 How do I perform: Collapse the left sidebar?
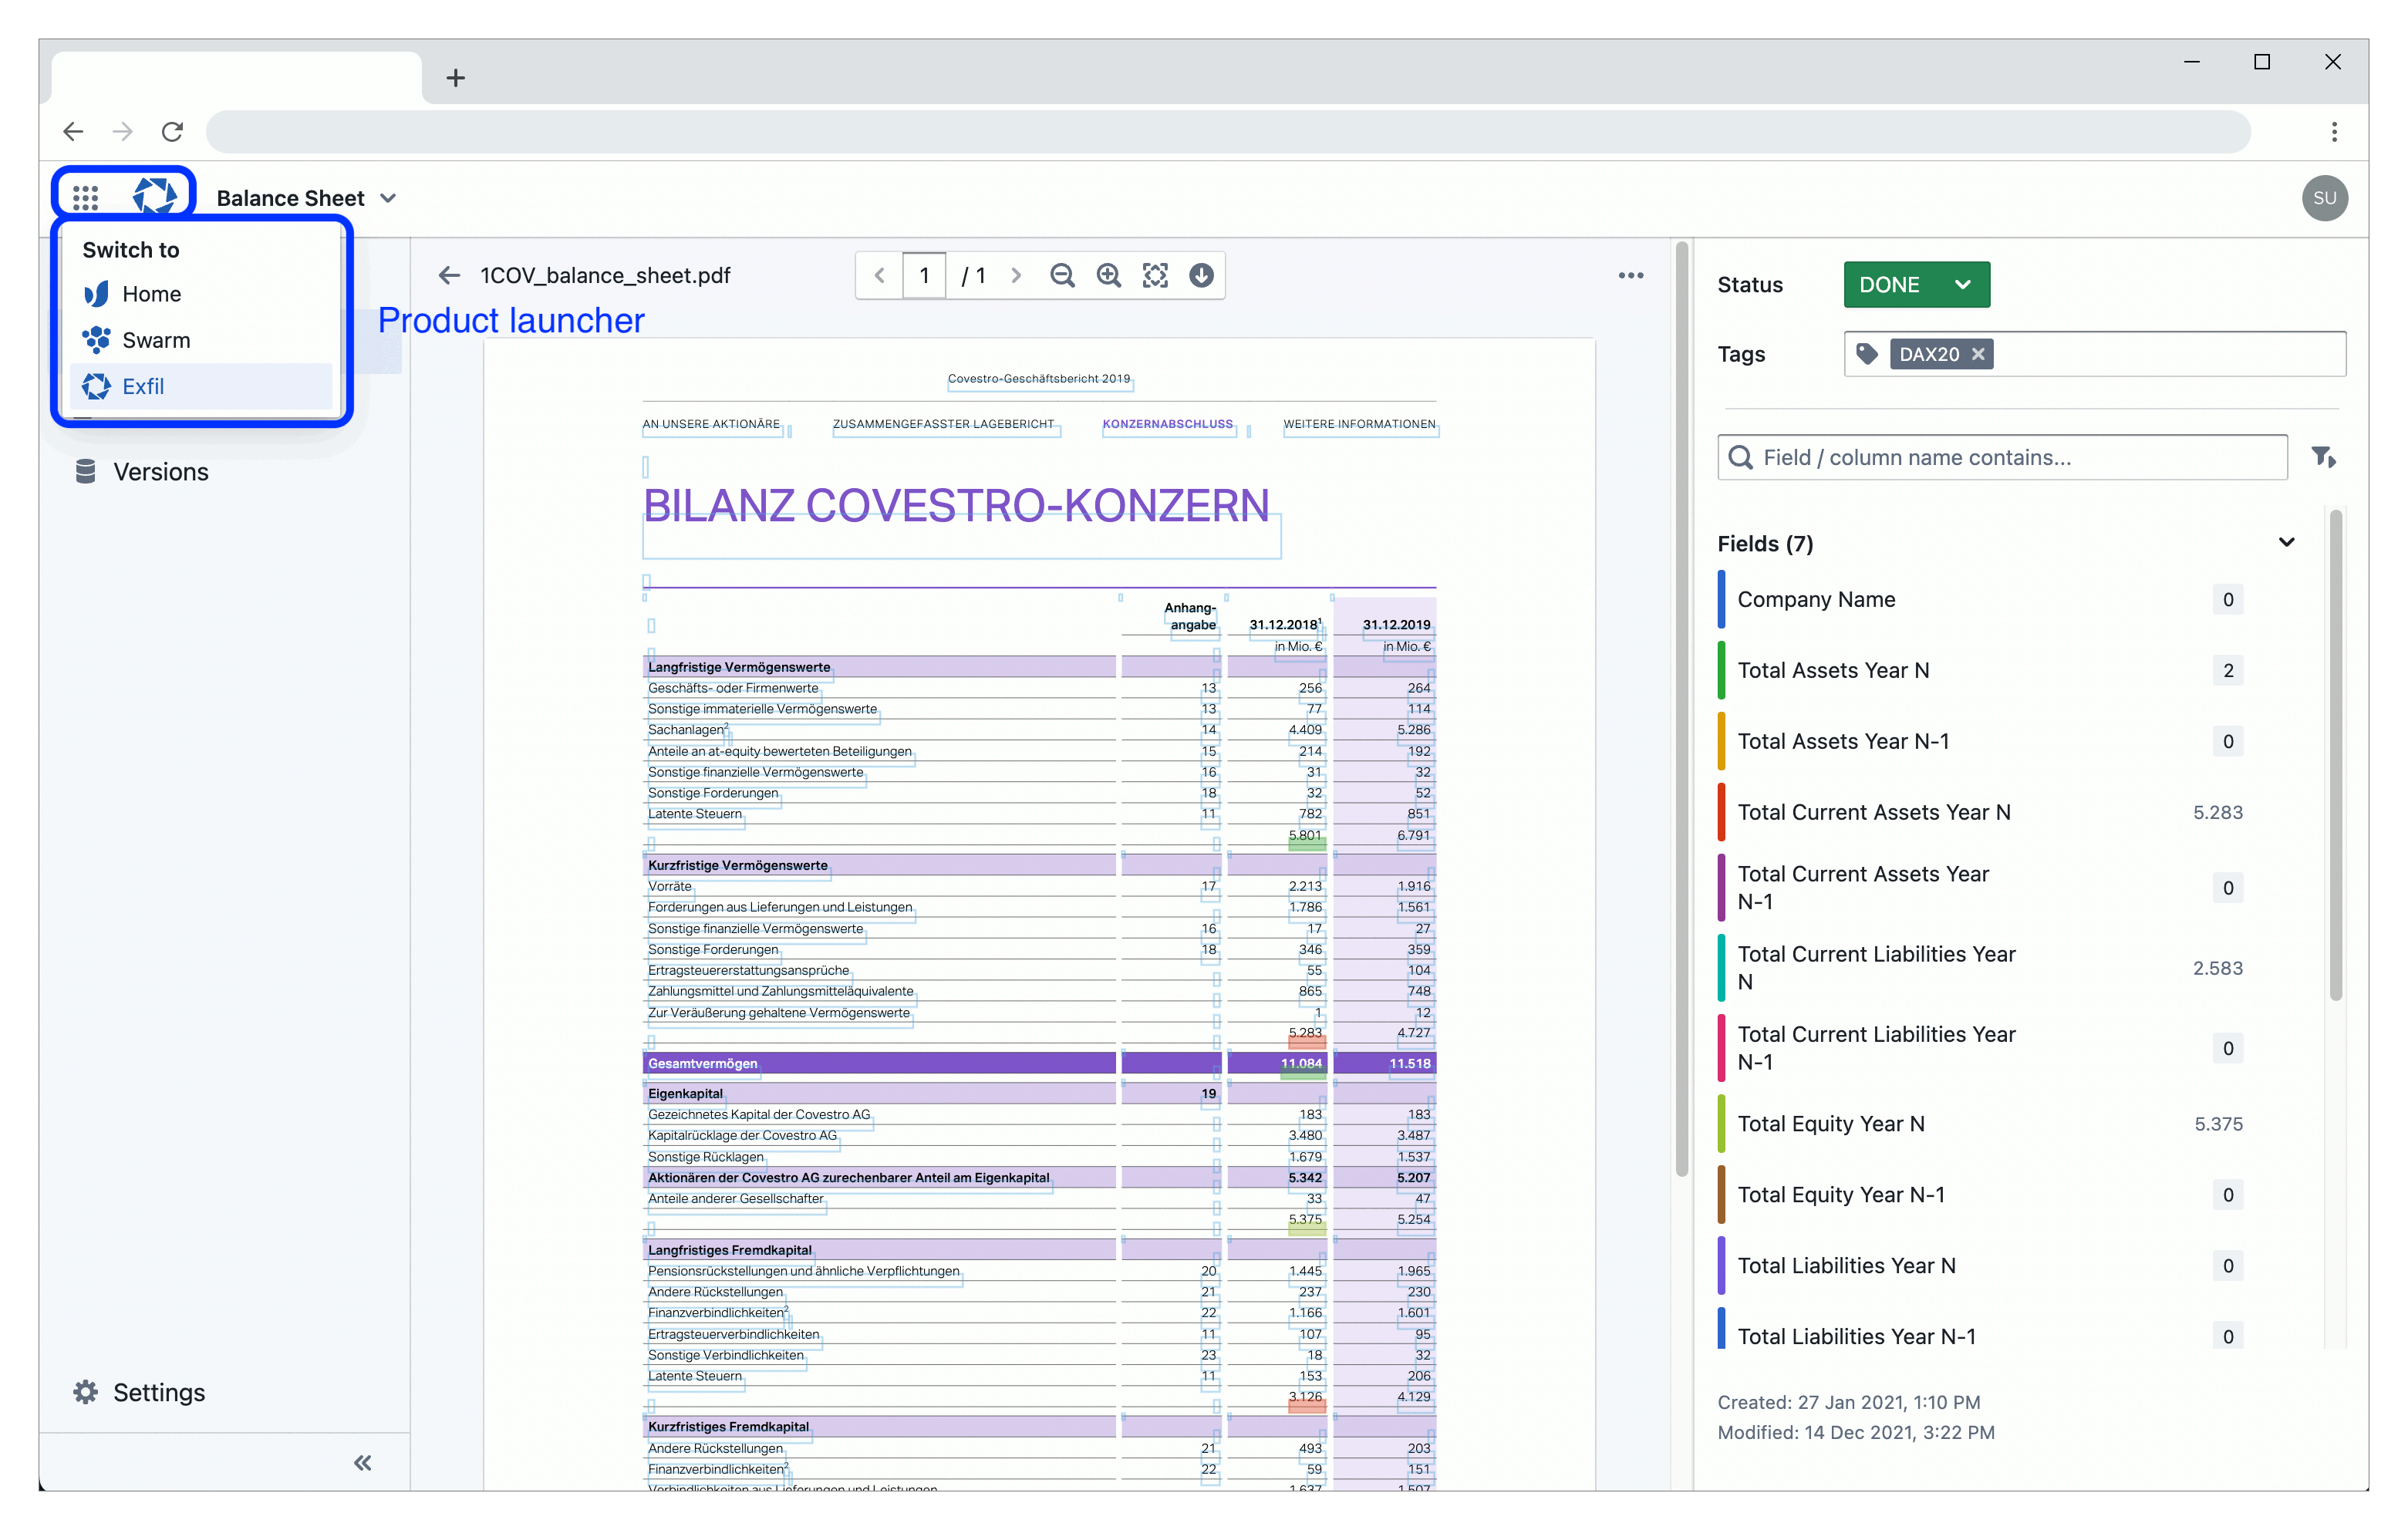click(x=362, y=1463)
